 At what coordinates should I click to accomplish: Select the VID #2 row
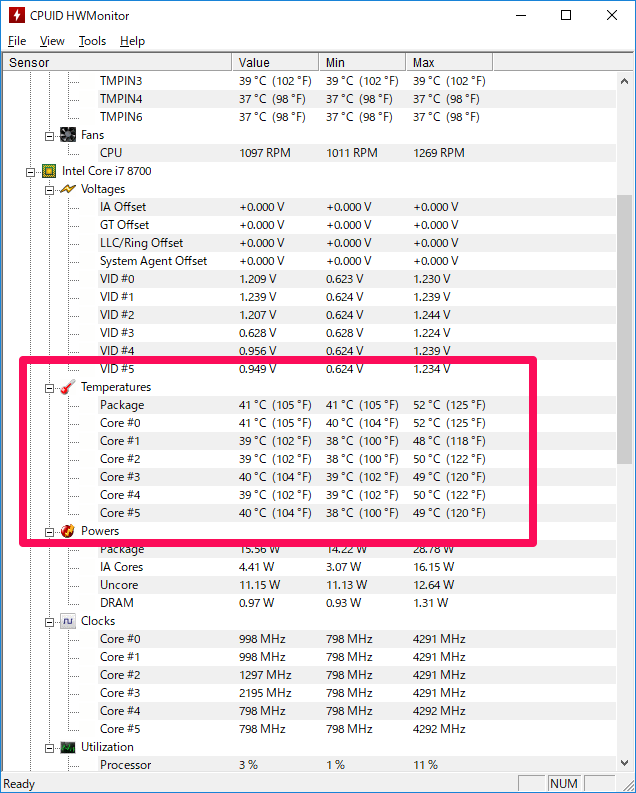[357, 315]
